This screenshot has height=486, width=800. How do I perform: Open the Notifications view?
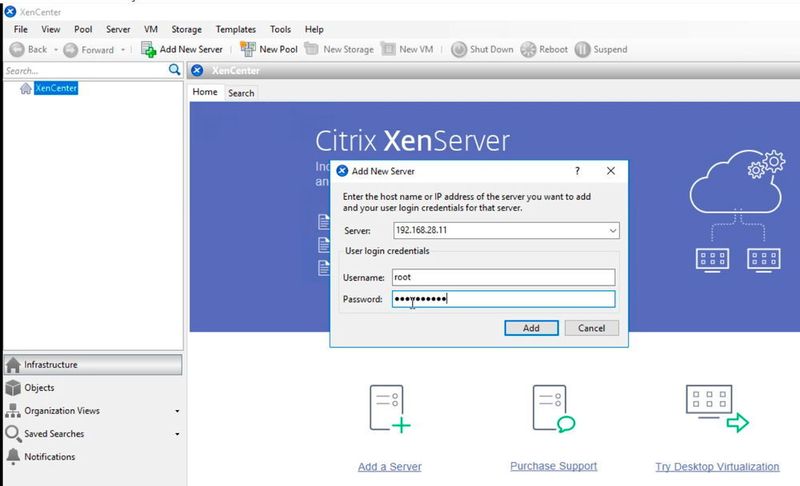click(x=93, y=456)
